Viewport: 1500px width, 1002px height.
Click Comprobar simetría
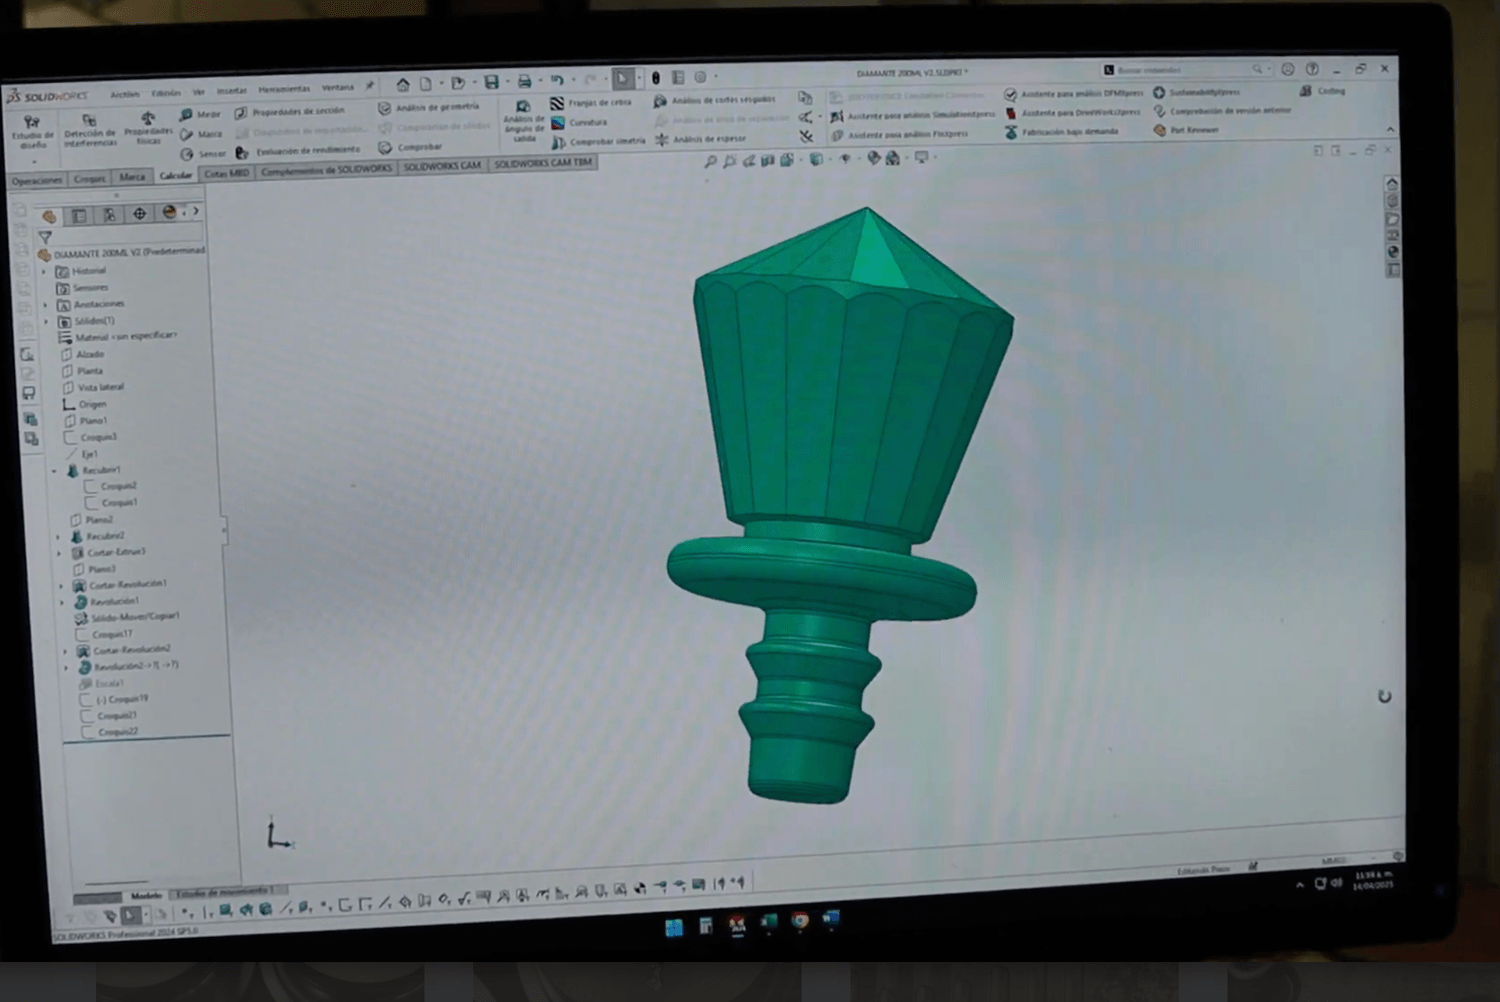point(598,141)
